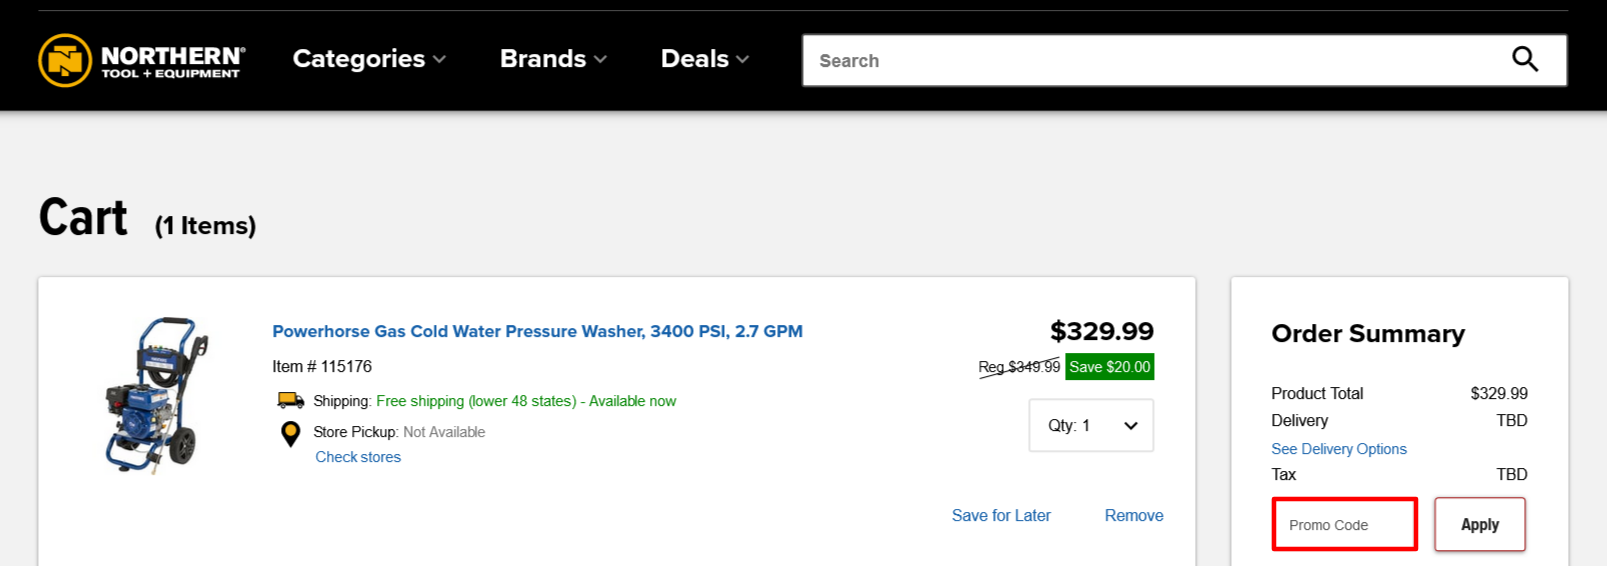
Task: Click the store pickup location pin icon
Action: (290, 433)
